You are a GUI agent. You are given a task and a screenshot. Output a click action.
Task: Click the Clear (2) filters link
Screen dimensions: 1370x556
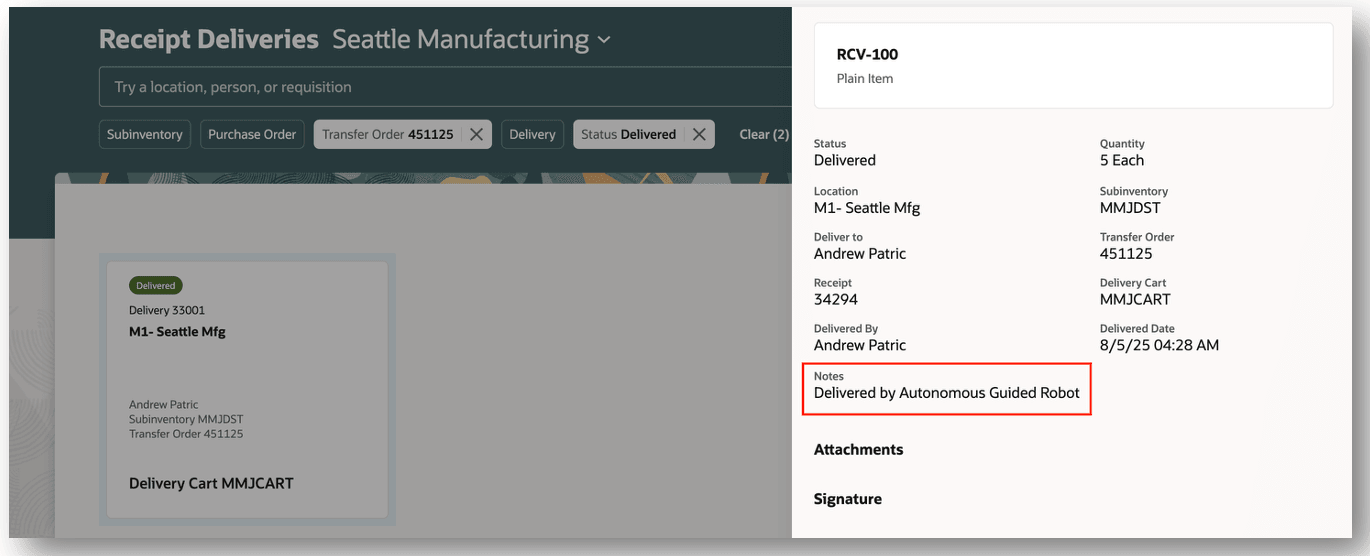(764, 135)
